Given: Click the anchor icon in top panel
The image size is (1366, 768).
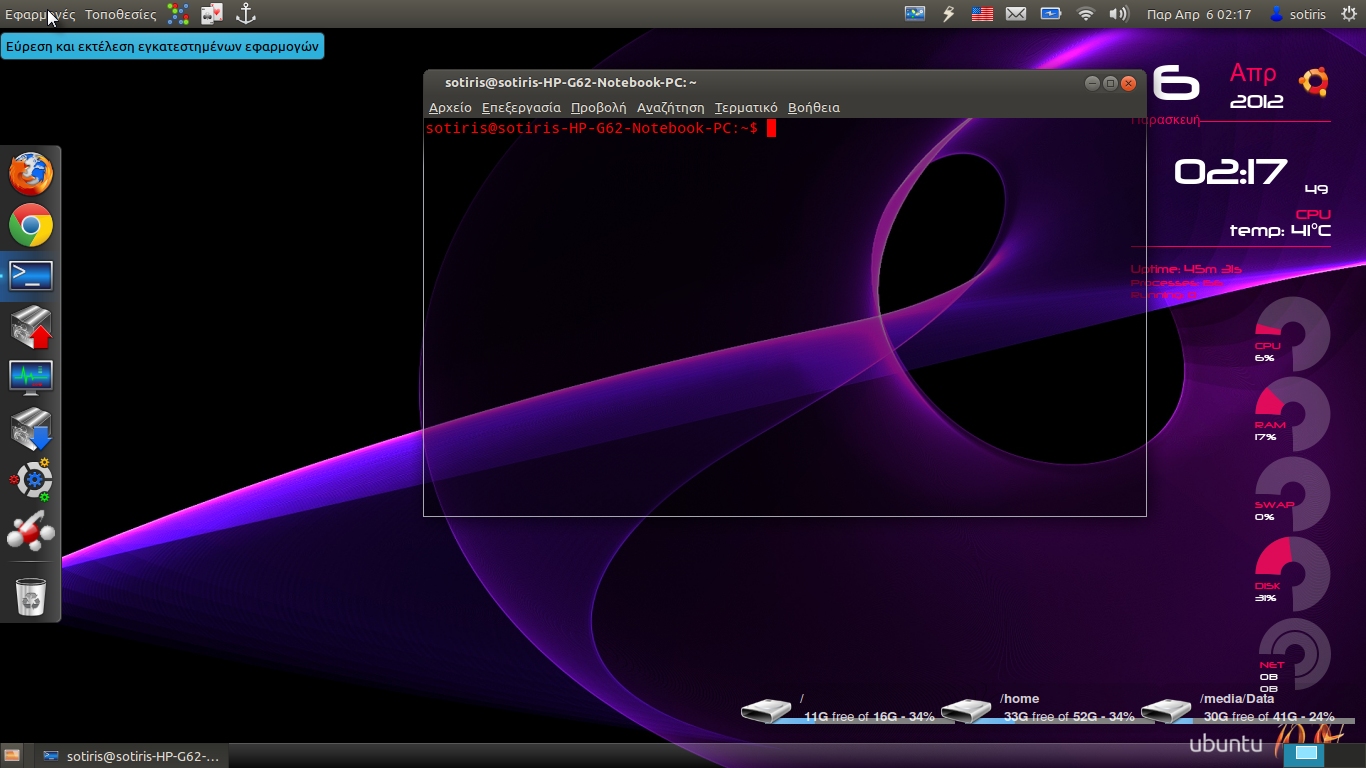Looking at the screenshot, I should pyautogui.click(x=245, y=14).
